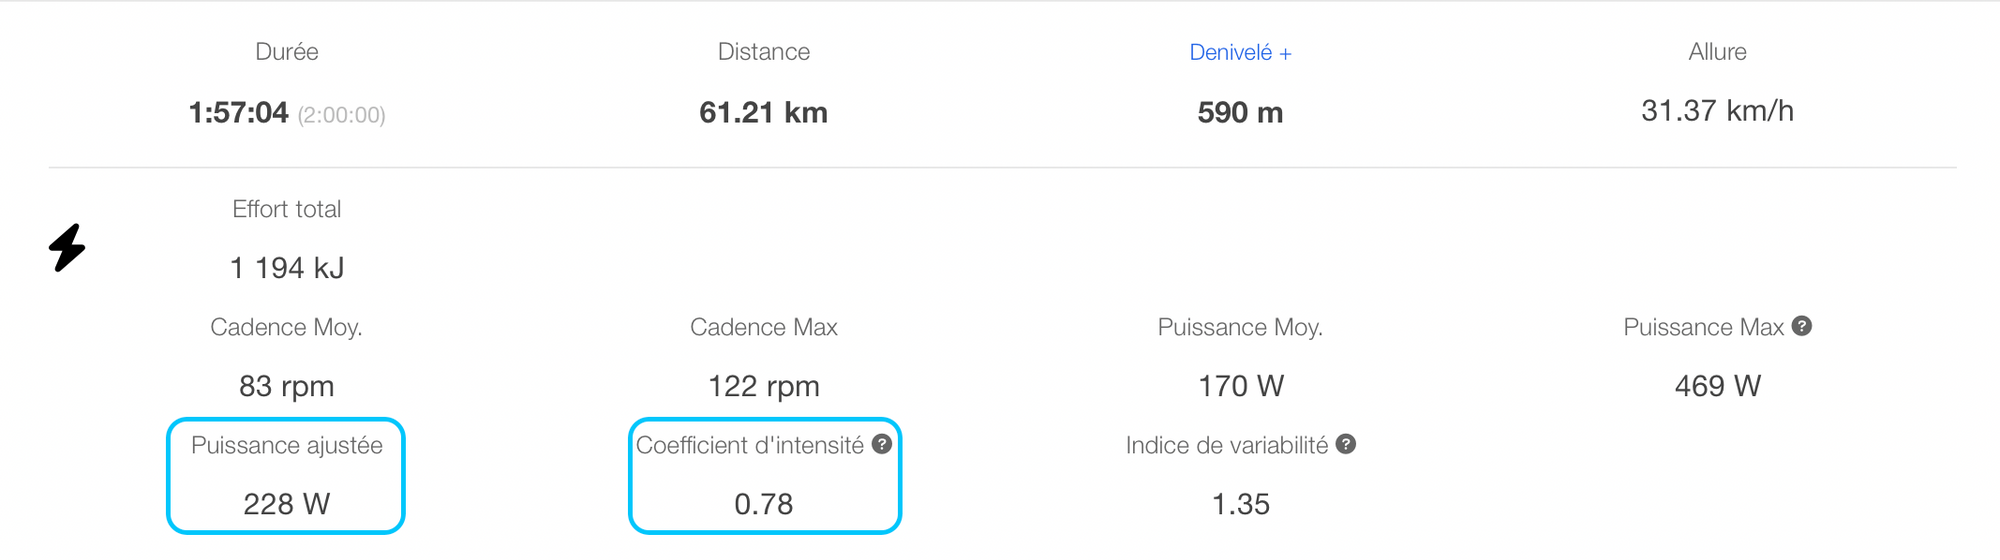This screenshot has height=560, width=2000.
Task: Open Puissance Max help question mark
Action: (1802, 326)
